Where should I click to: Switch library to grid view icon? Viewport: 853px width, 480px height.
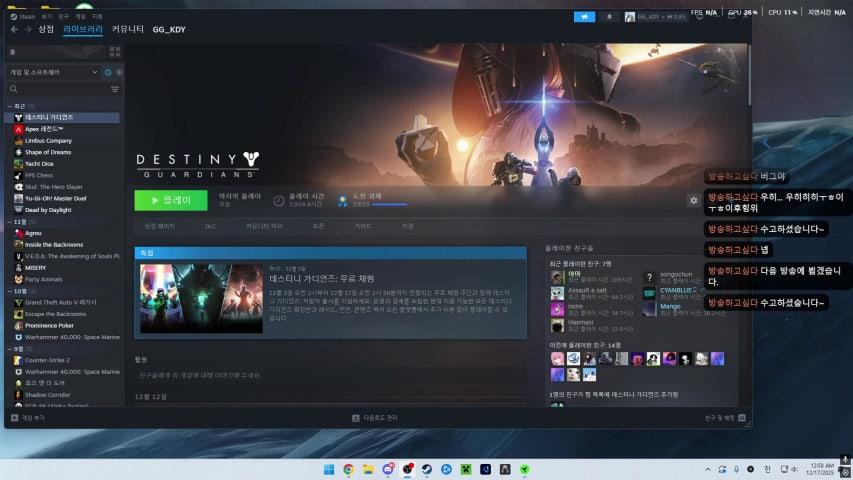tap(117, 51)
